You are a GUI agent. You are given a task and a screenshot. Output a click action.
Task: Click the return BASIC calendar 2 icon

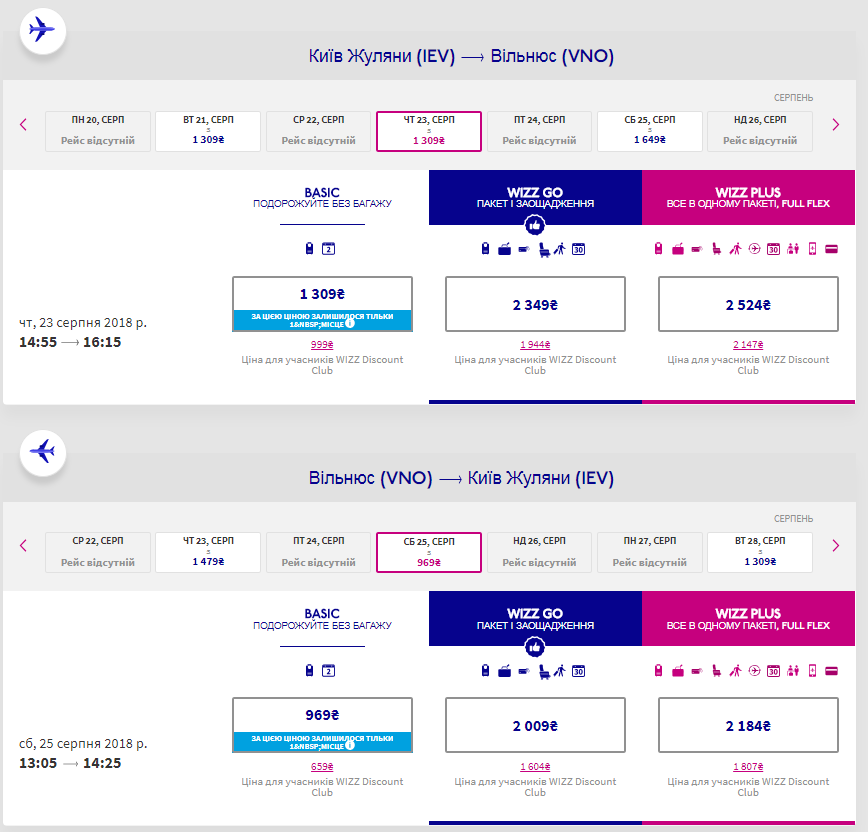click(x=328, y=670)
